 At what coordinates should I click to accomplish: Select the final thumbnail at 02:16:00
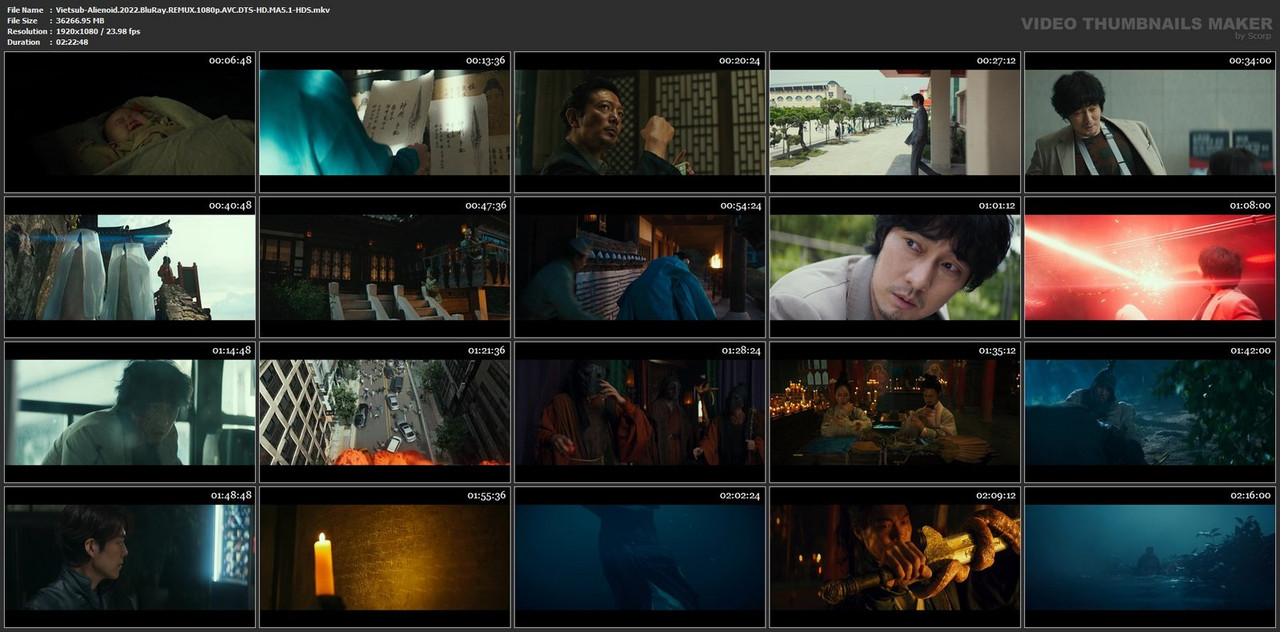coord(1150,557)
